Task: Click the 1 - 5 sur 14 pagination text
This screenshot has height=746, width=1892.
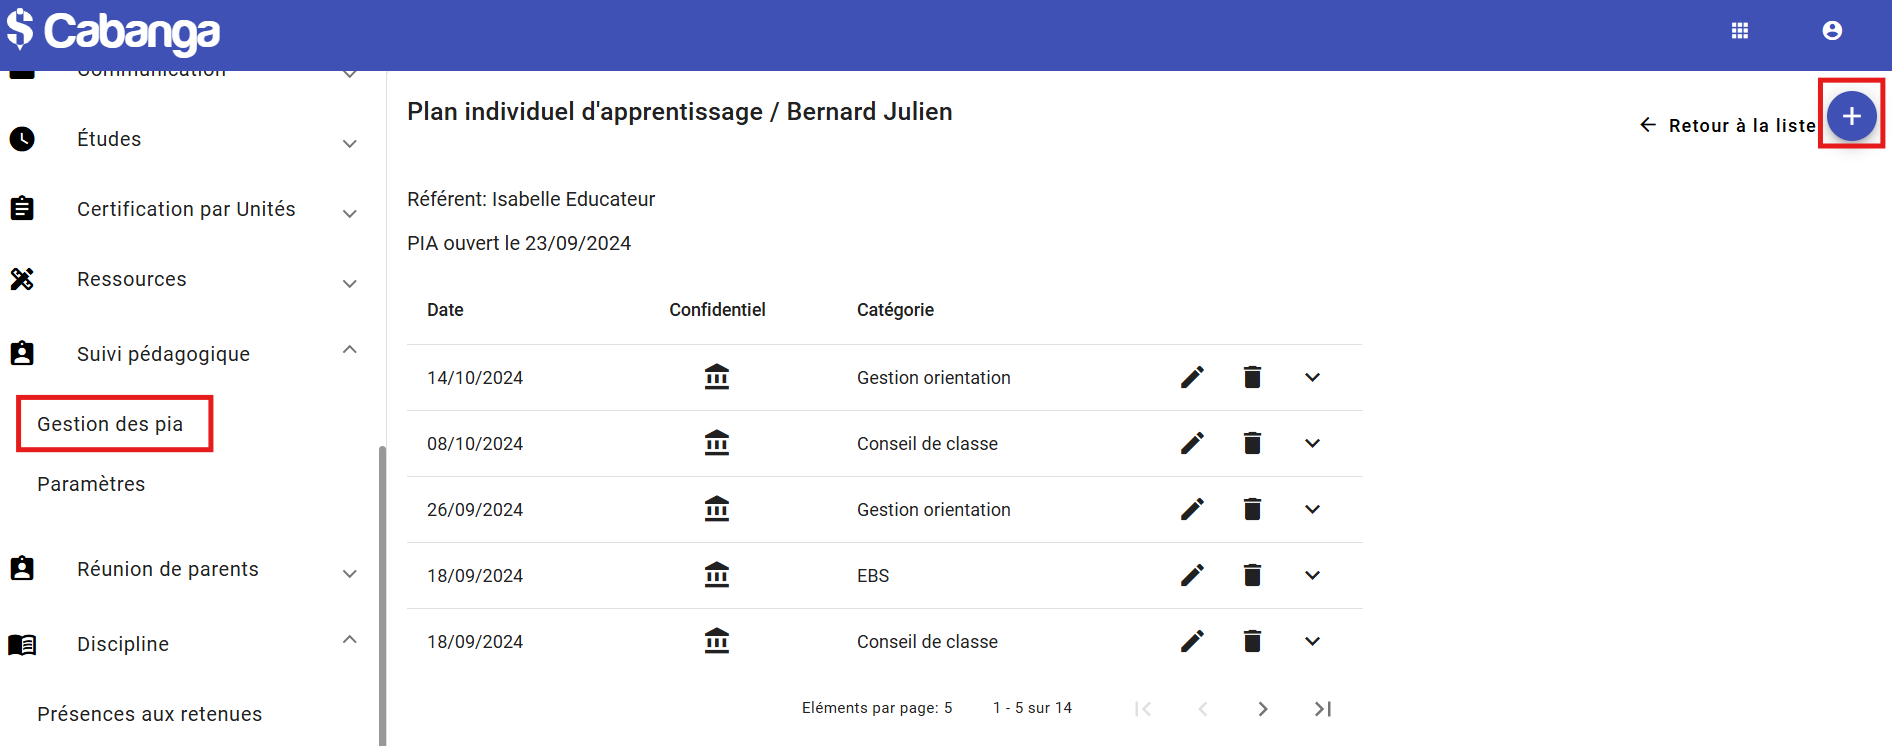Action: (x=1032, y=708)
